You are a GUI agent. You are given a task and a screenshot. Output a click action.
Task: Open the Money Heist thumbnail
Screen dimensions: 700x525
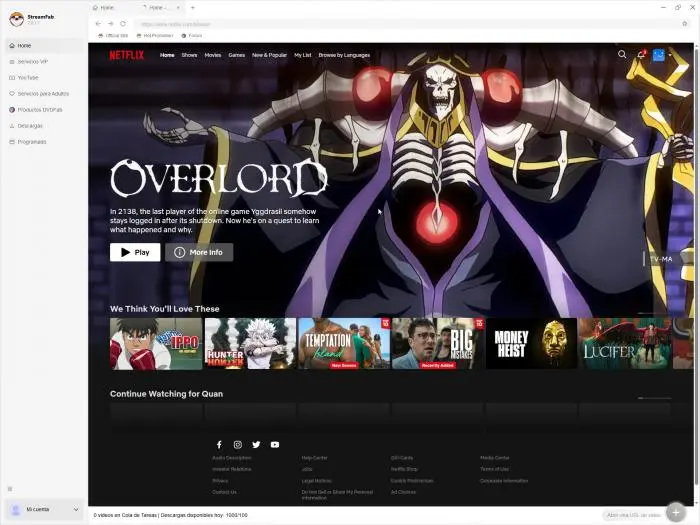click(x=531, y=343)
